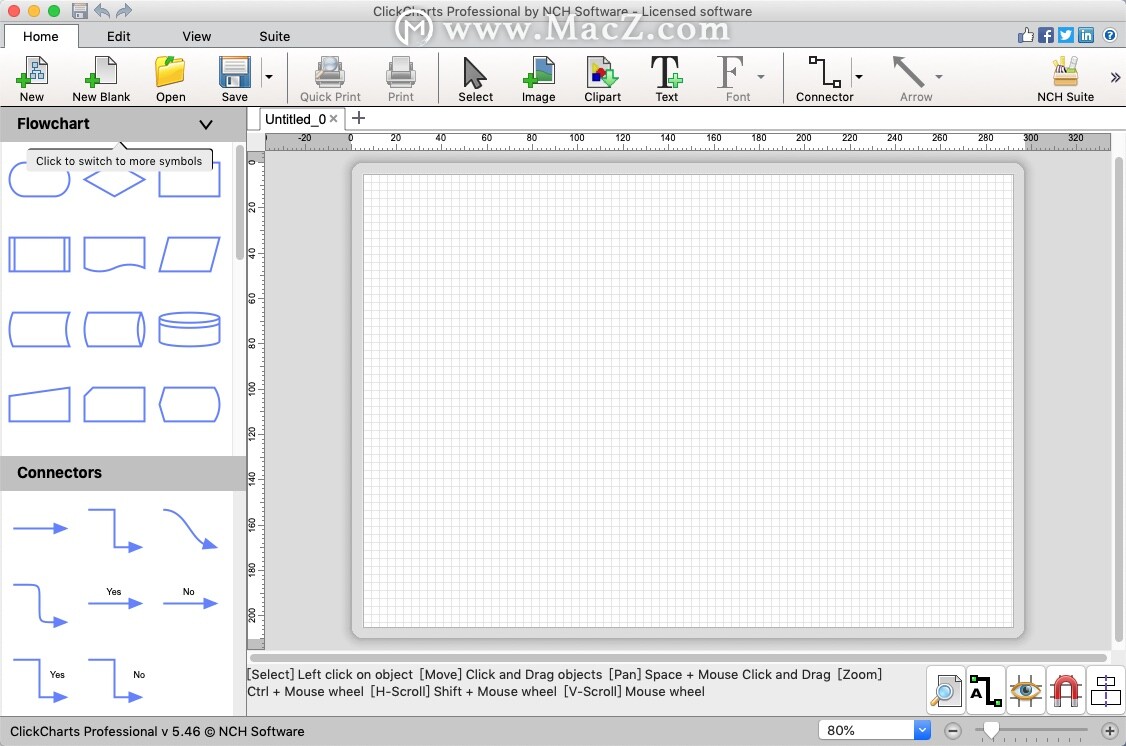The height and width of the screenshot is (746, 1126).
Task: Open the Suite tab
Action: point(274,36)
